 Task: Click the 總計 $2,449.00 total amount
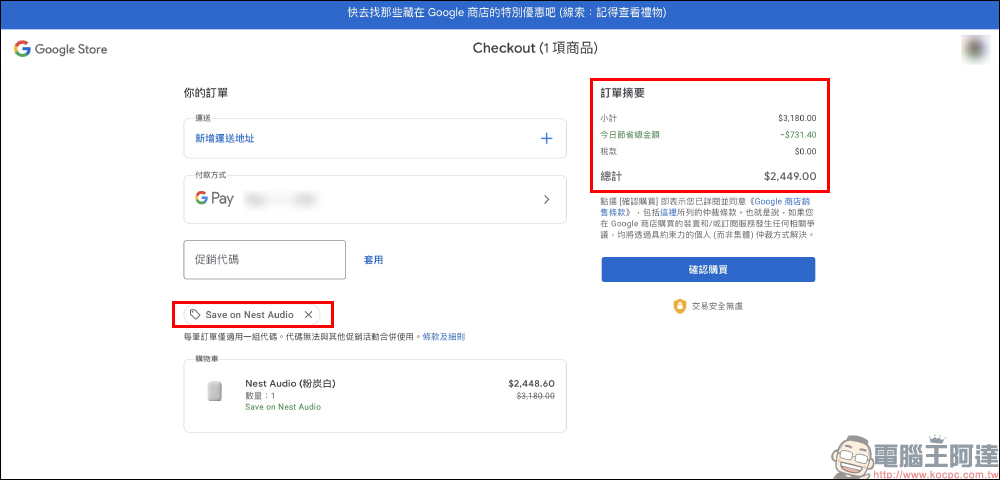(790, 177)
